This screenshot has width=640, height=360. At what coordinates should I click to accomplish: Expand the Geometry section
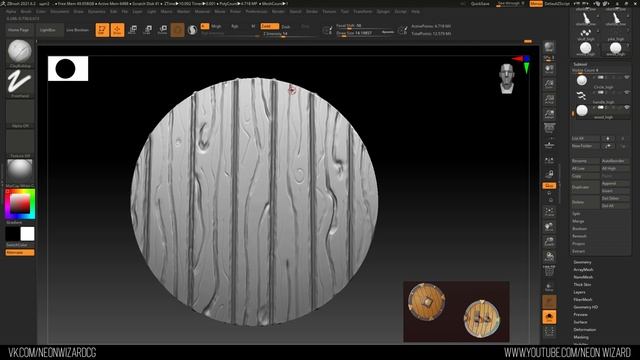click(582, 262)
